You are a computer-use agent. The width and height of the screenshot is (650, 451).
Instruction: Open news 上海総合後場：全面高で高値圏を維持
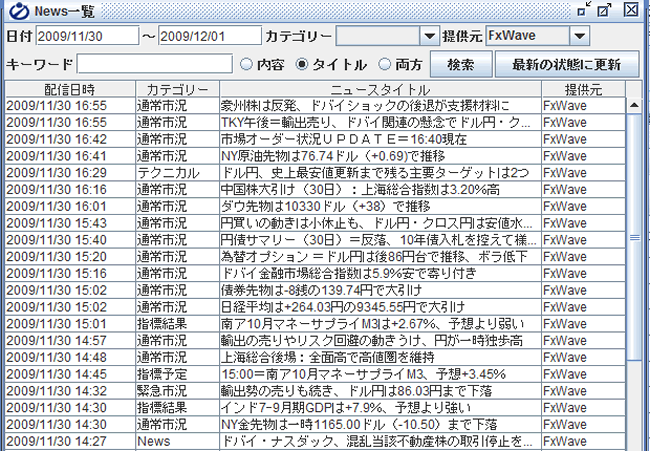(380, 358)
